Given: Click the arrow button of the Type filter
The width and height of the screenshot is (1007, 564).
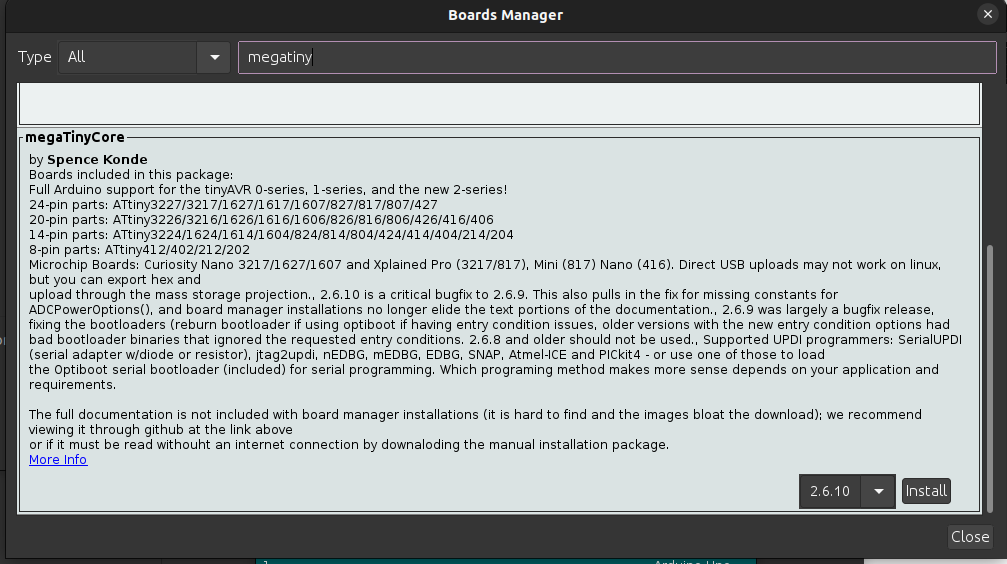Looking at the screenshot, I should click(214, 57).
